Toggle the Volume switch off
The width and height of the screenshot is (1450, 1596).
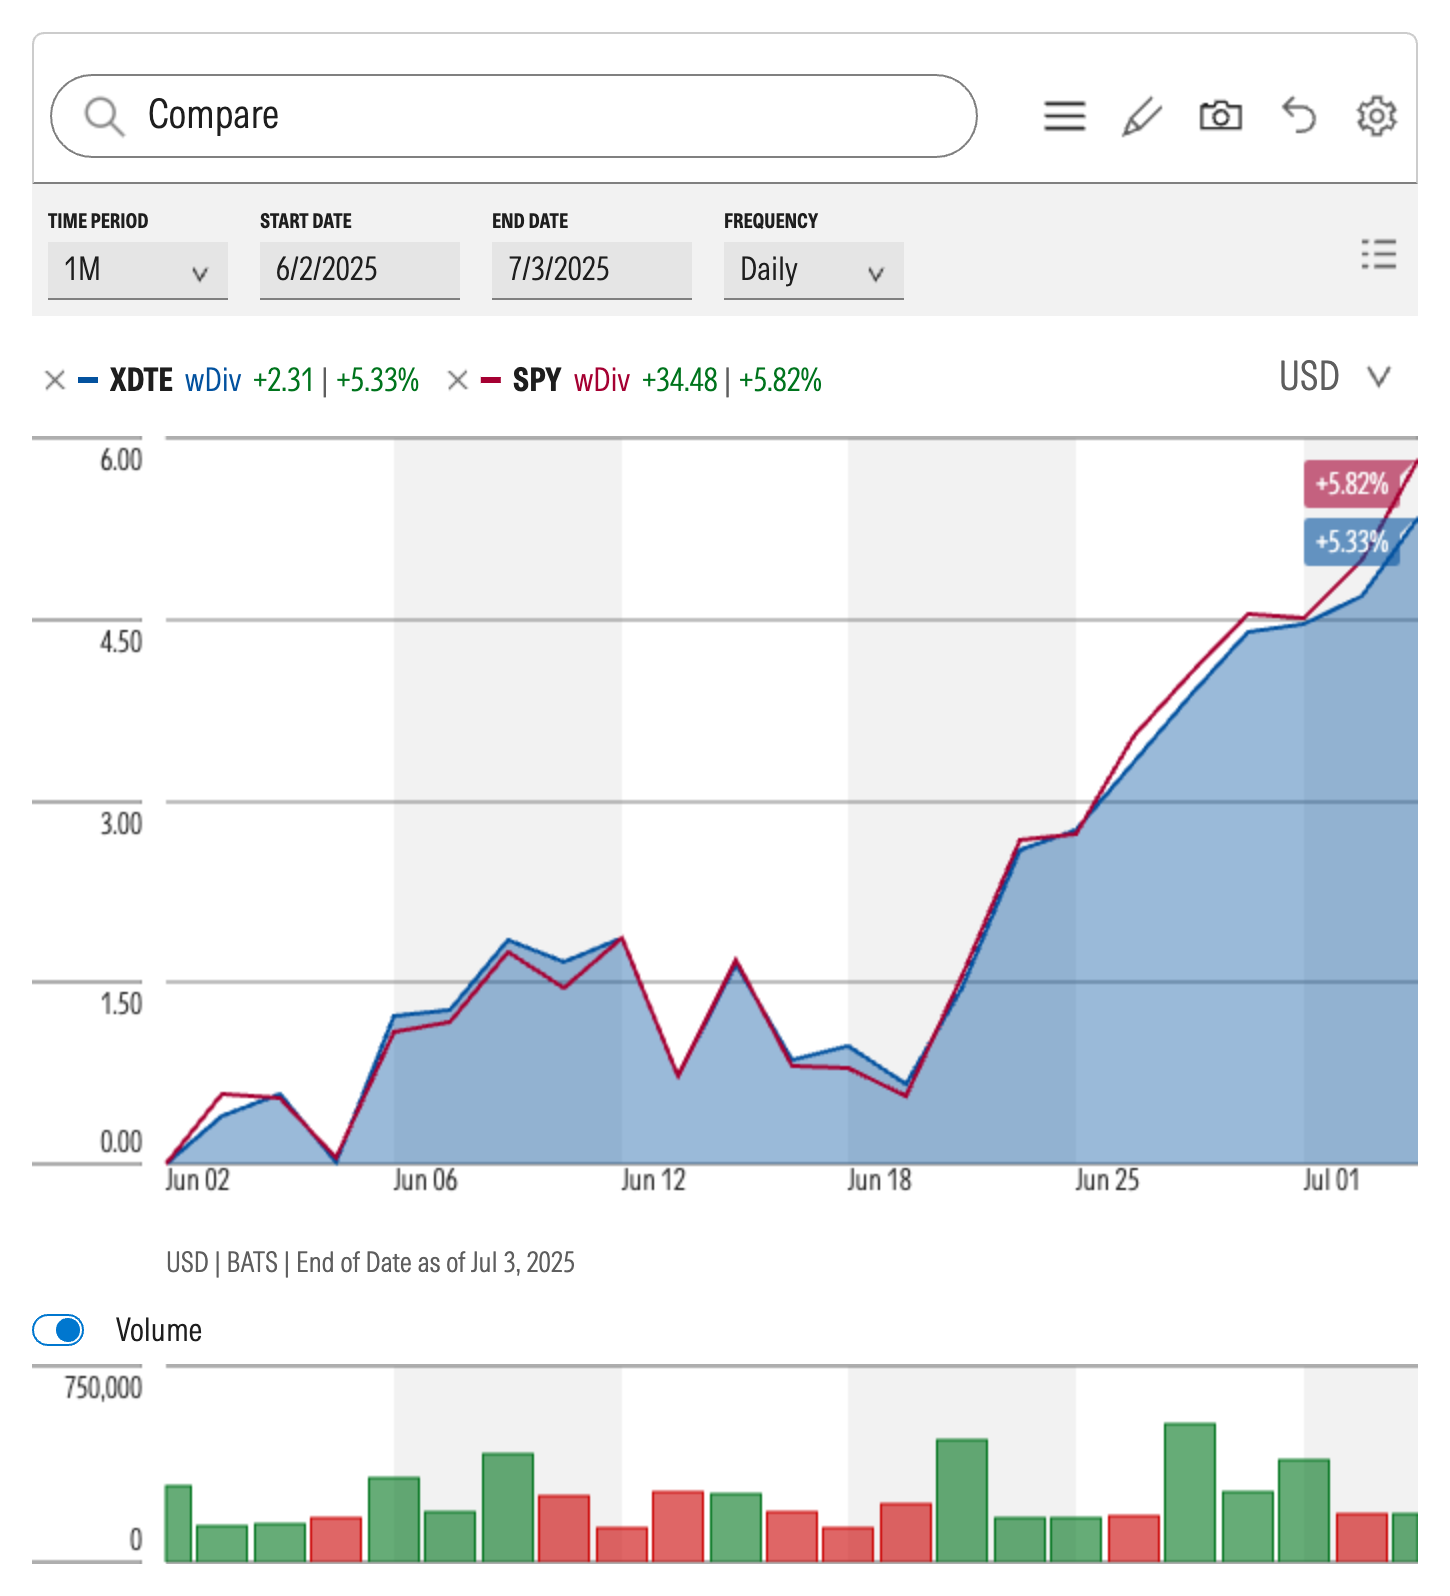(58, 1330)
